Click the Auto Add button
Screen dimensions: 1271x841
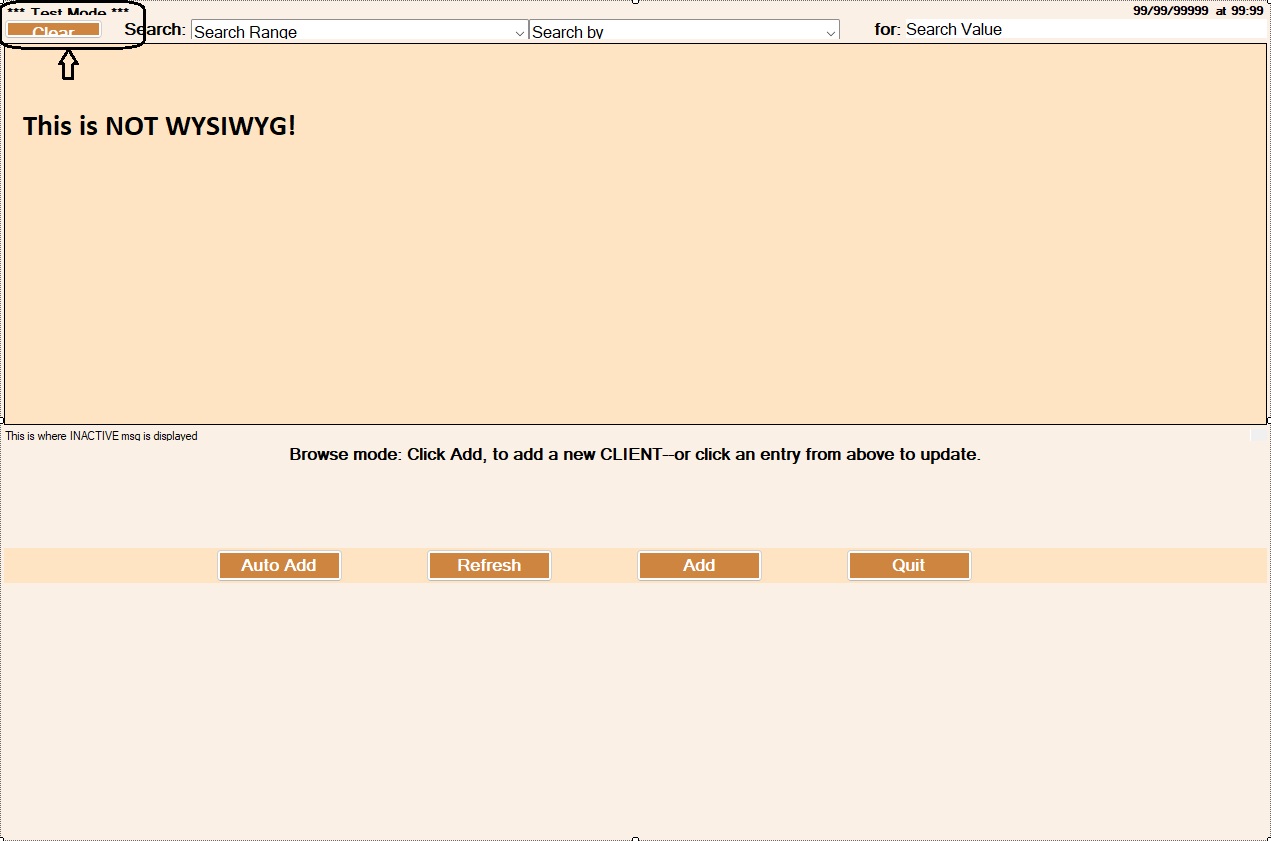[279, 565]
